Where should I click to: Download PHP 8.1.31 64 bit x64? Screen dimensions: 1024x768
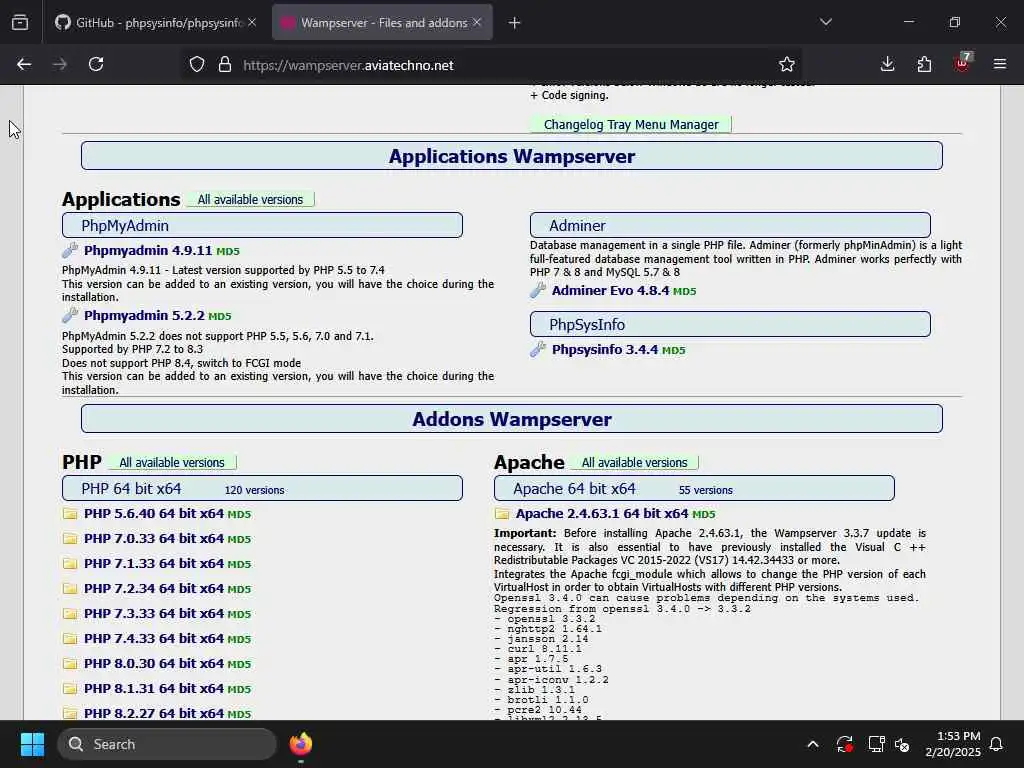[x=154, y=689]
